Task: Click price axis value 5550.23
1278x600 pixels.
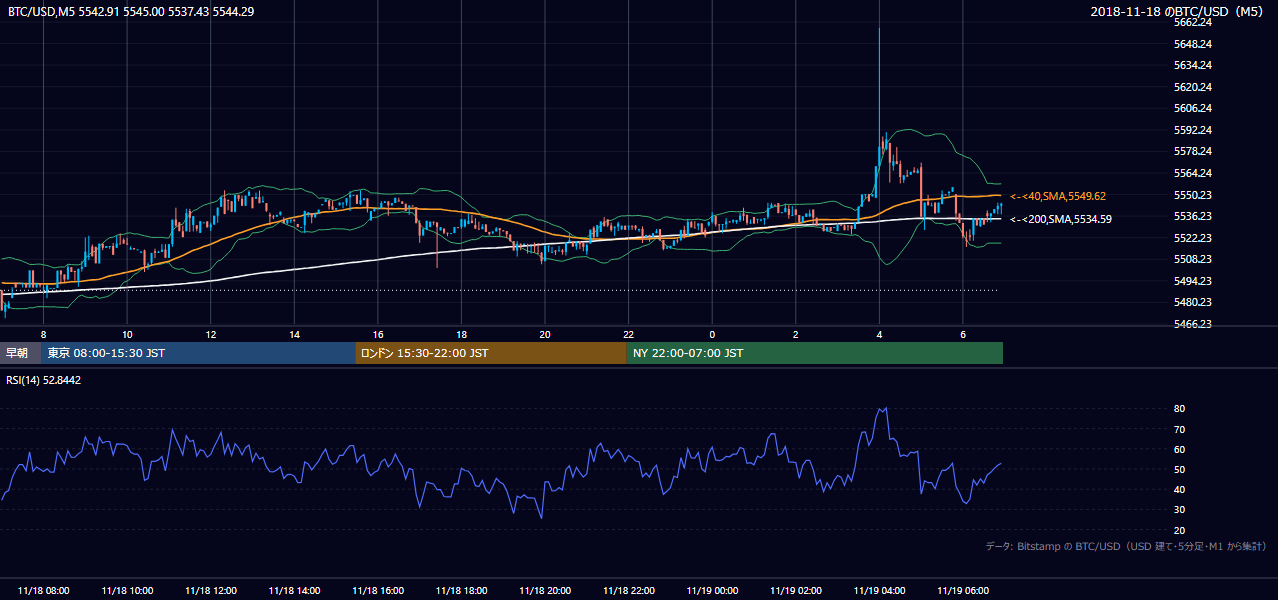Action: pos(1193,195)
